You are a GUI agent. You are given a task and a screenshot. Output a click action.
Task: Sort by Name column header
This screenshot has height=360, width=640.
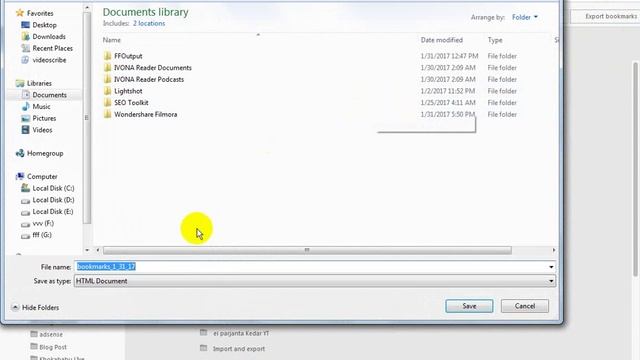coord(112,40)
